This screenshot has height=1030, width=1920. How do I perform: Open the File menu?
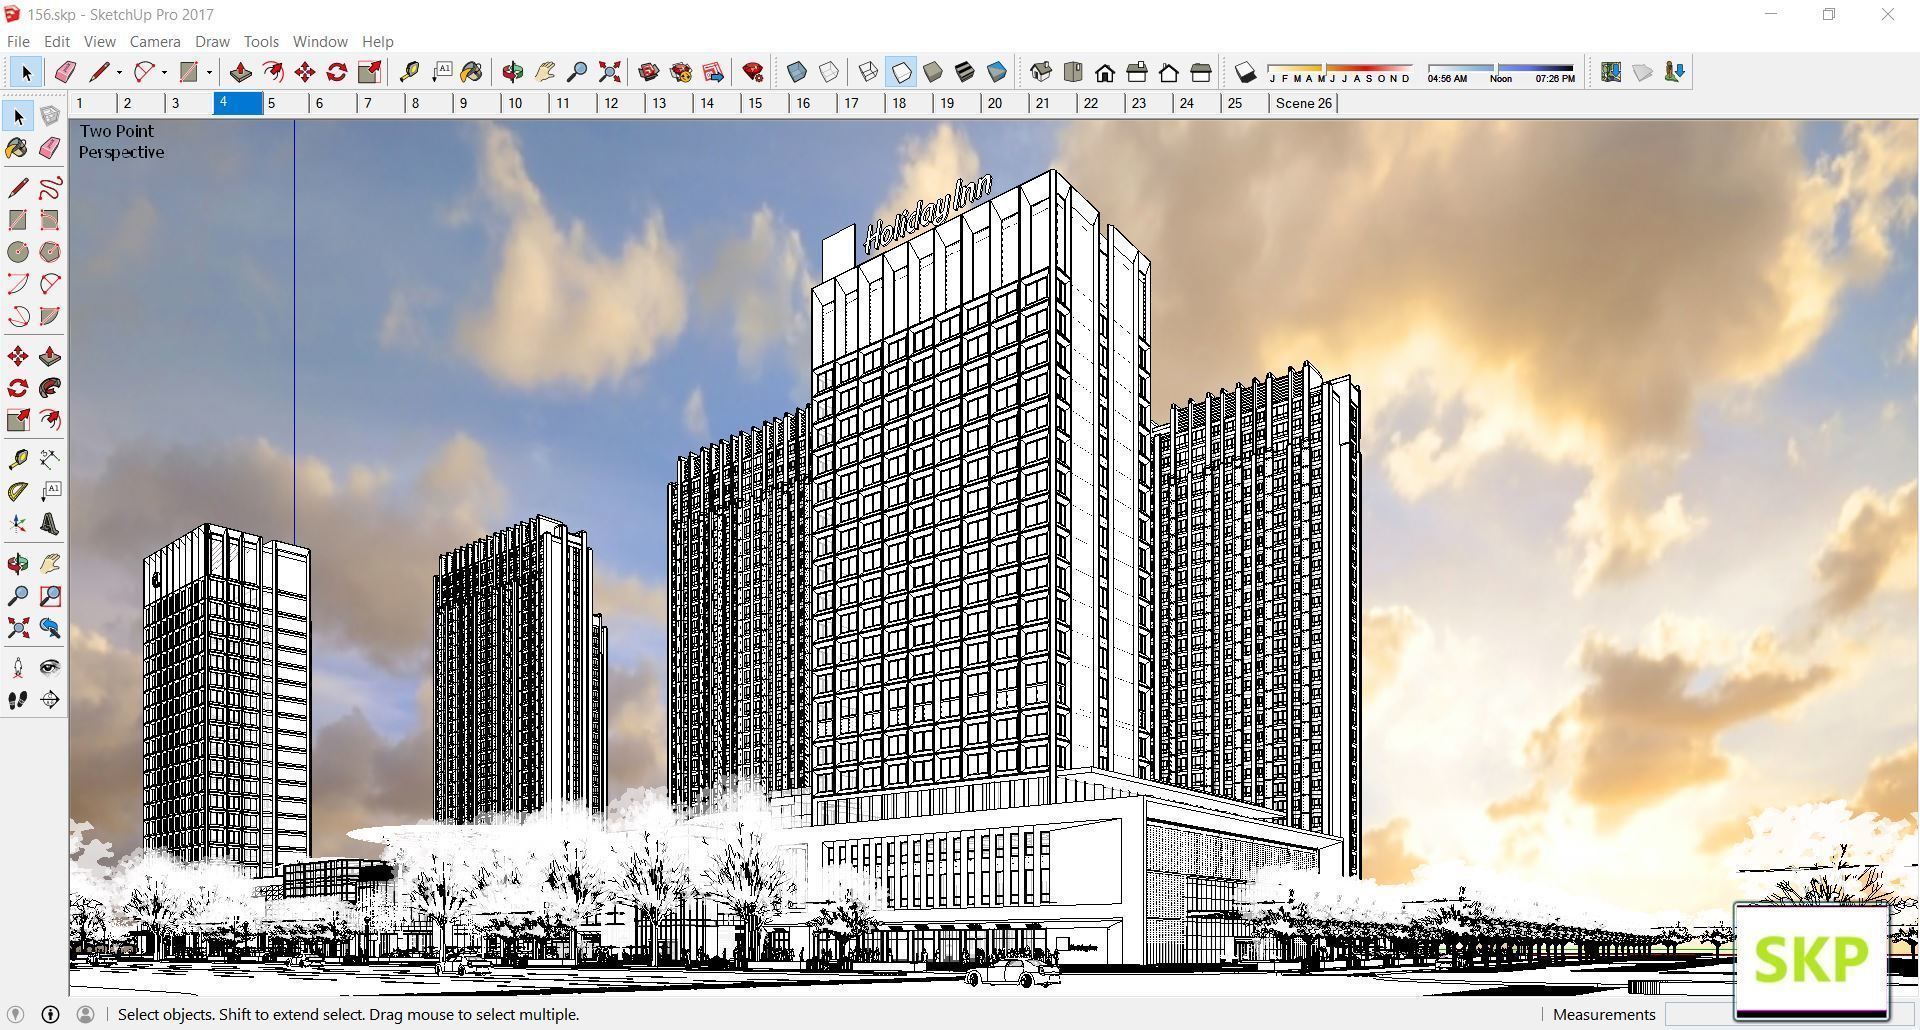pyautogui.click(x=18, y=41)
